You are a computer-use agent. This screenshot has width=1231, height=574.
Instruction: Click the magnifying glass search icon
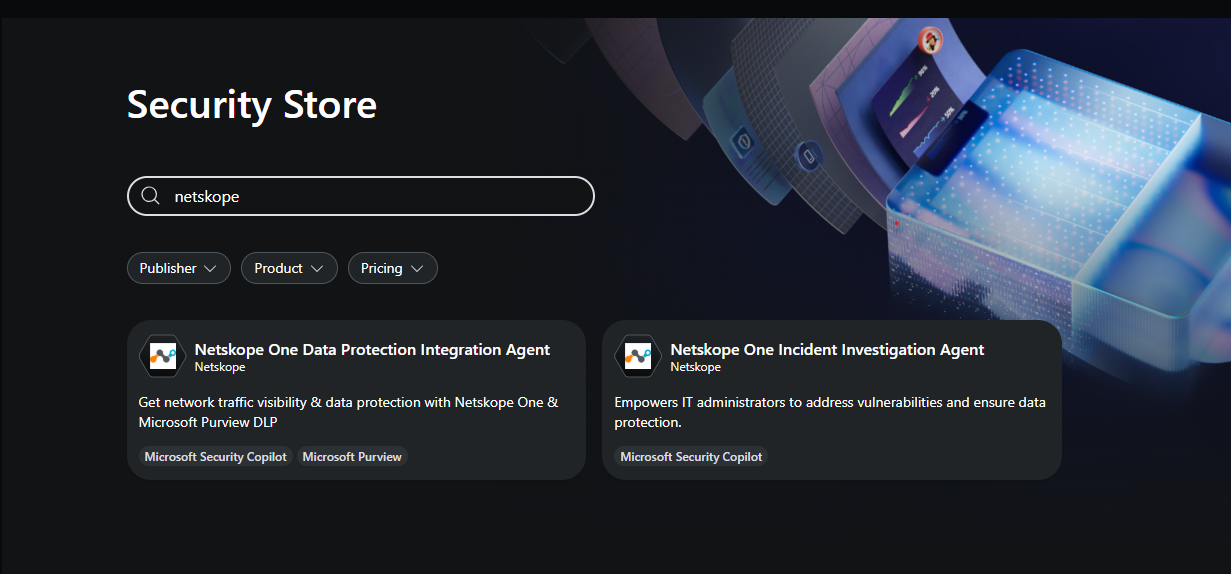(150, 196)
